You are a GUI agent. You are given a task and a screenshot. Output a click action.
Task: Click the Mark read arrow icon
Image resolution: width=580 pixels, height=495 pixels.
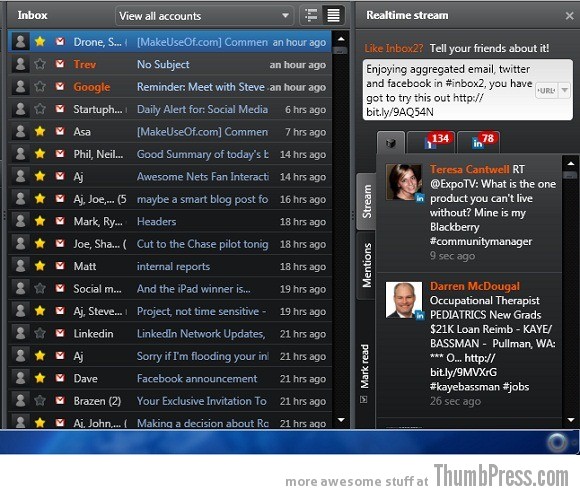tap(364, 399)
